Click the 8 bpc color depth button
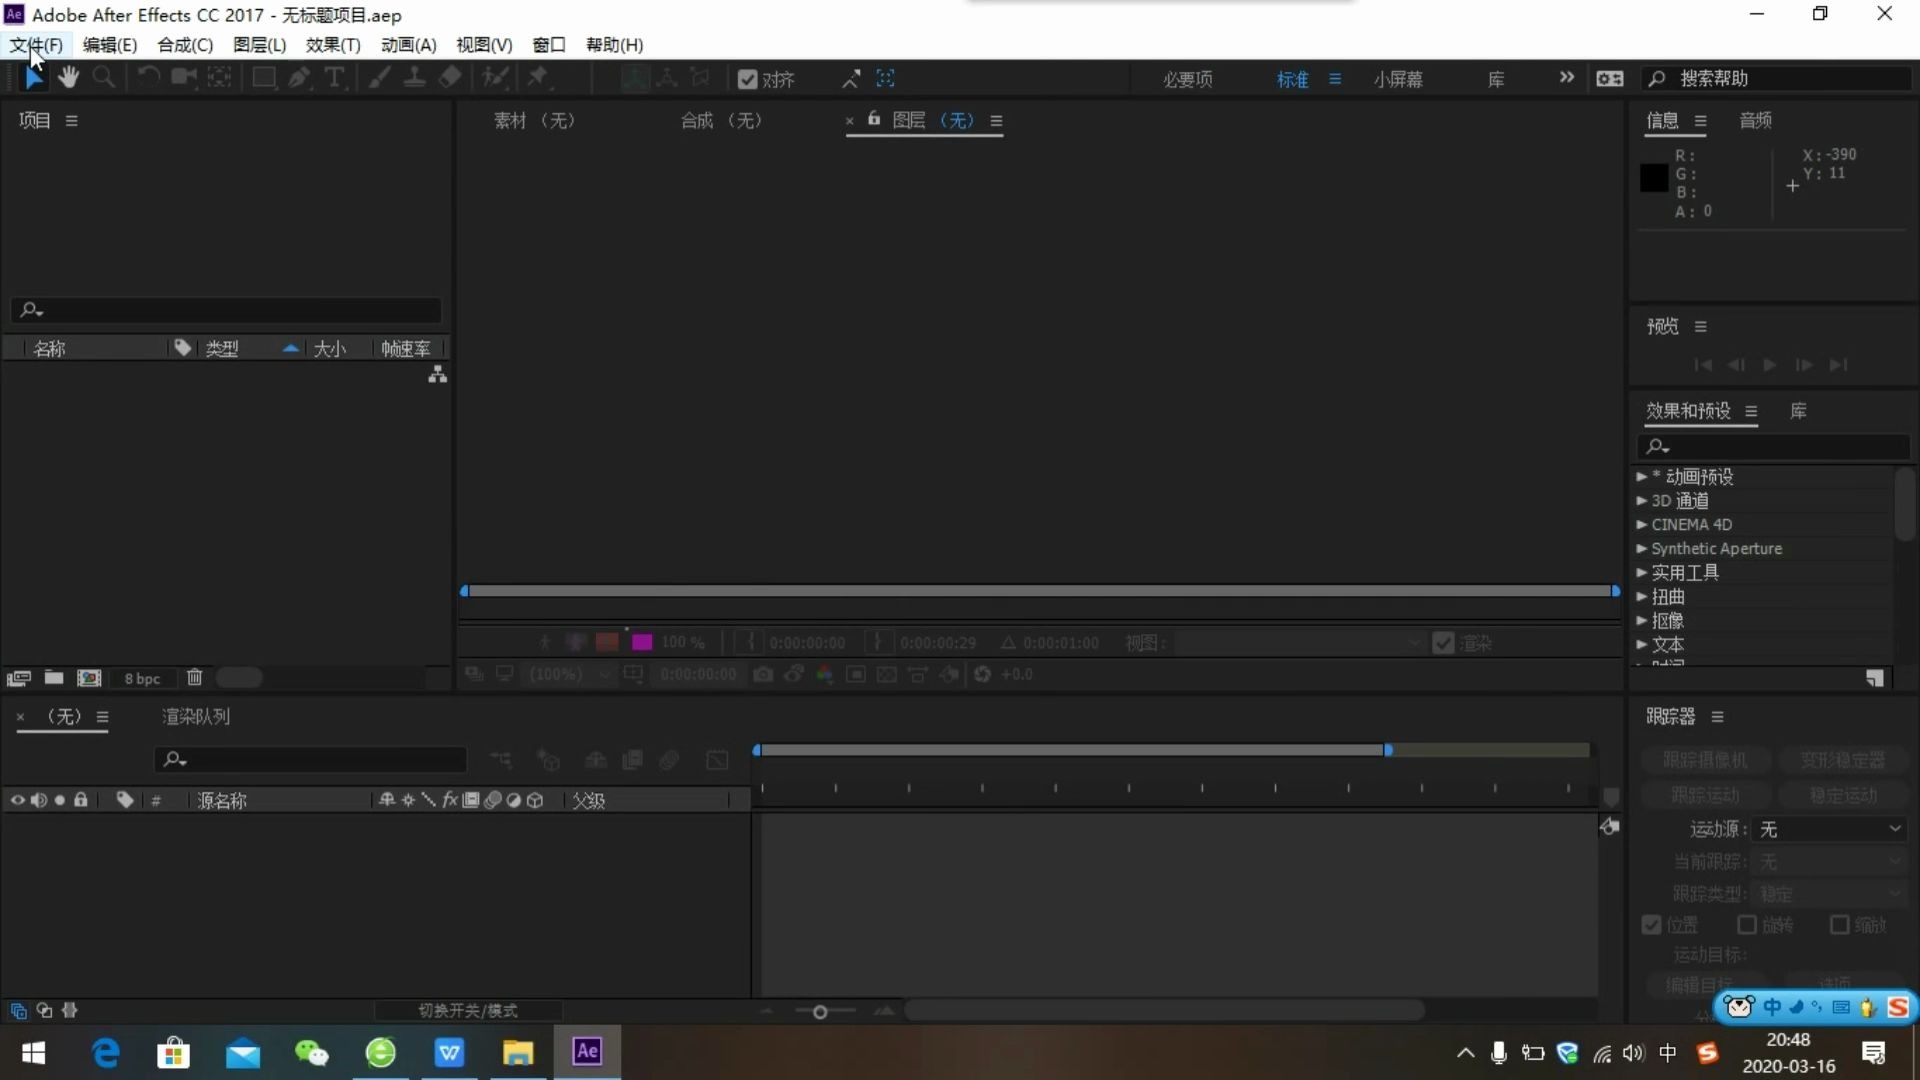1920x1080 pixels. [x=142, y=678]
